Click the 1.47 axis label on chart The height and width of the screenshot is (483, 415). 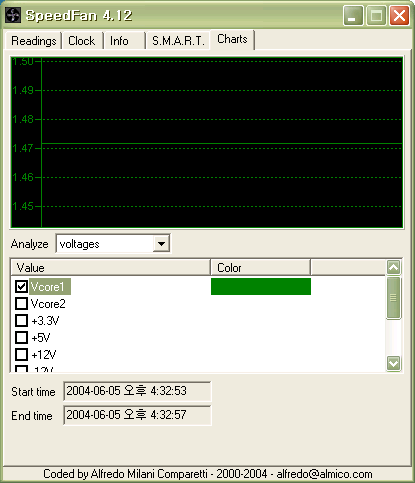pyautogui.click(x=23, y=148)
